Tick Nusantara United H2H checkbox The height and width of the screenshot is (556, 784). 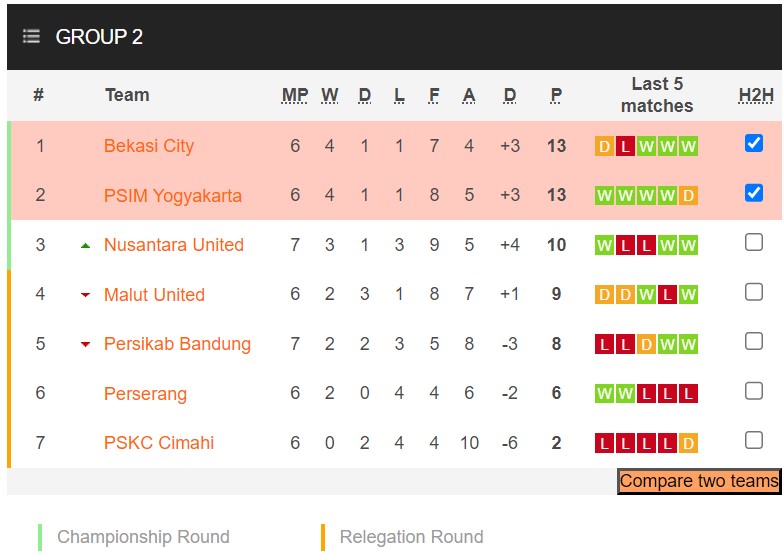click(x=754, y=242)
